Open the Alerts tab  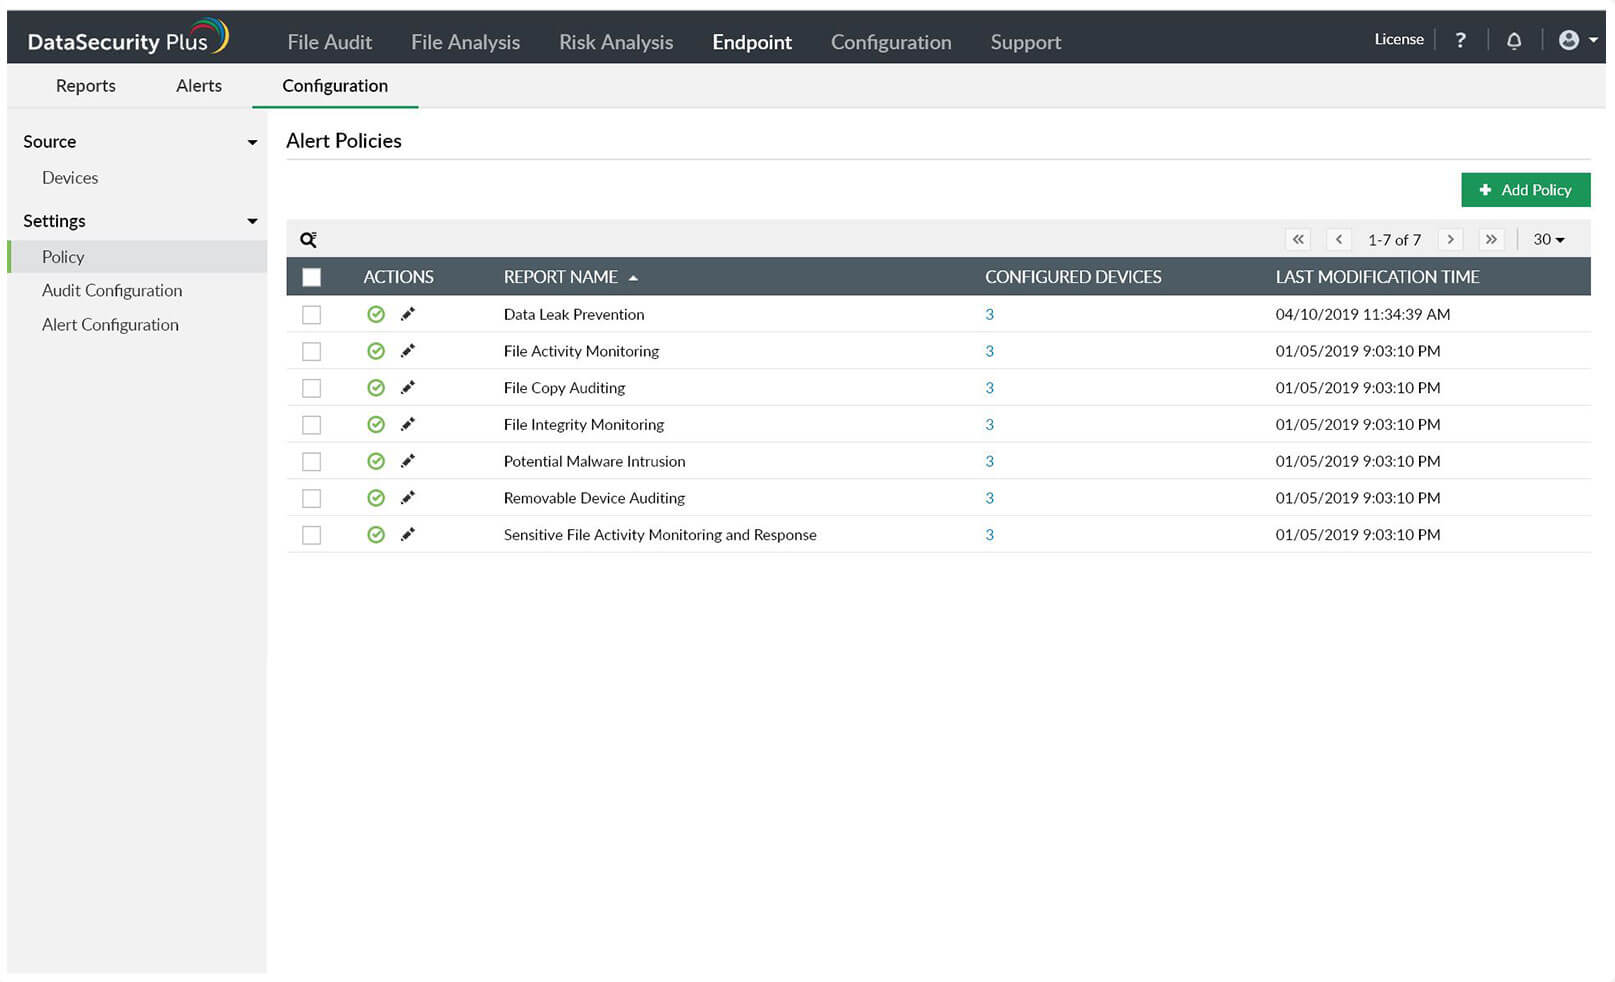[199, 86]
